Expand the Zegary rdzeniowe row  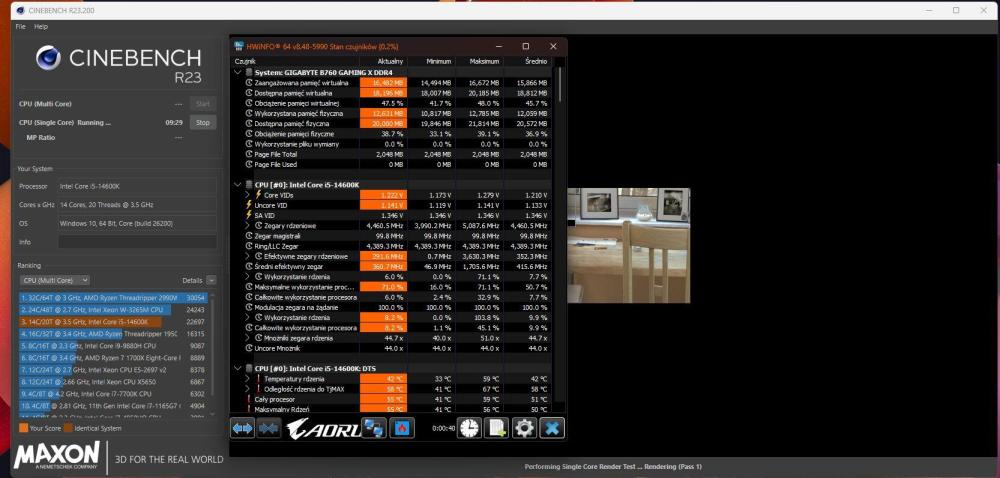[248, 226]
